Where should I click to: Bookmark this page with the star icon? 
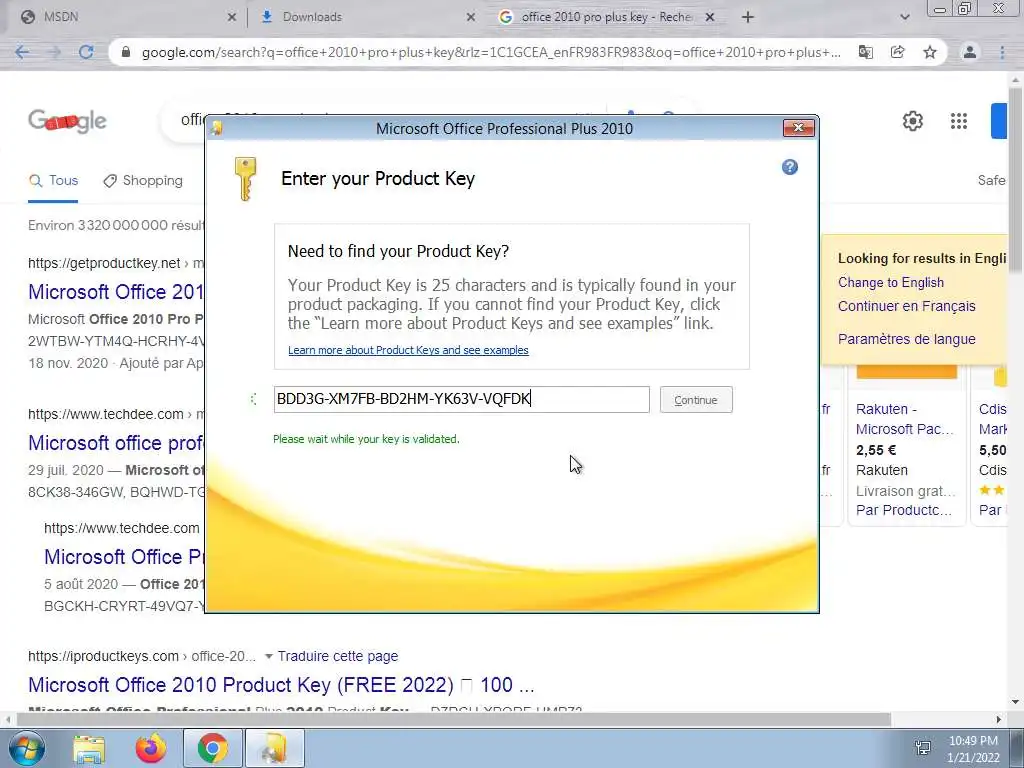pos(930,52)
